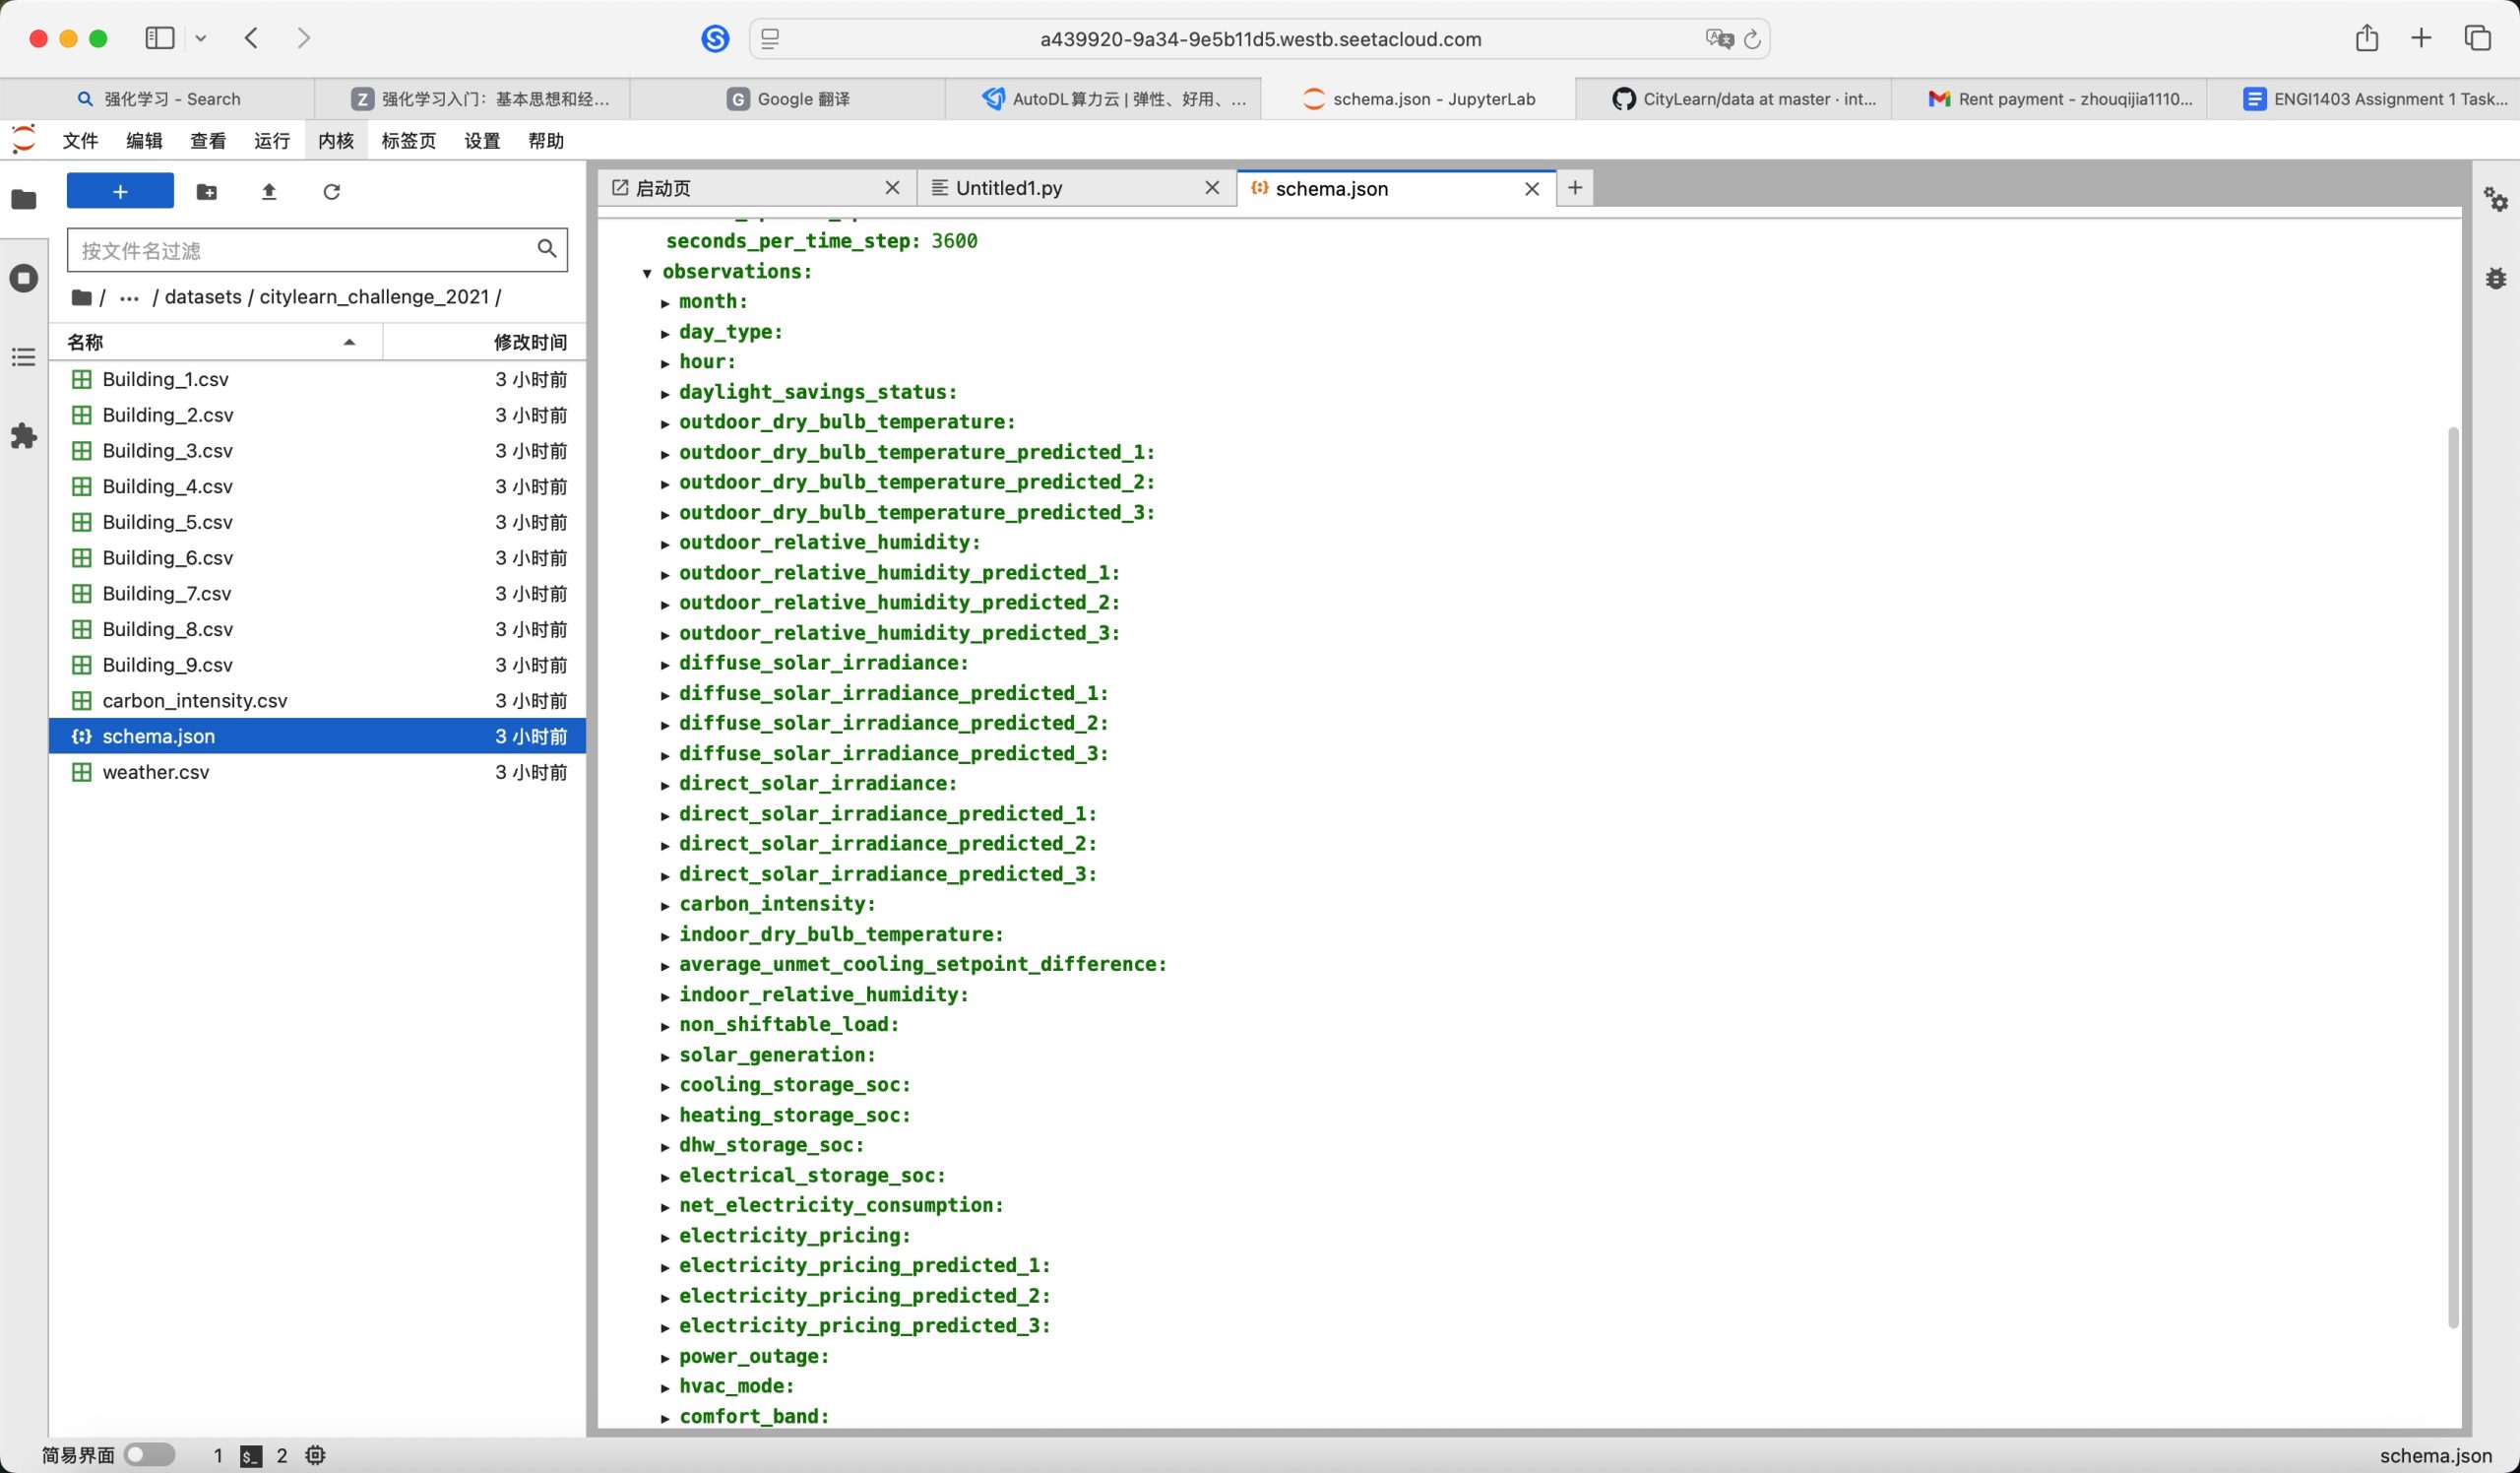Expand the electricity_pricing node

(665, 1237)
